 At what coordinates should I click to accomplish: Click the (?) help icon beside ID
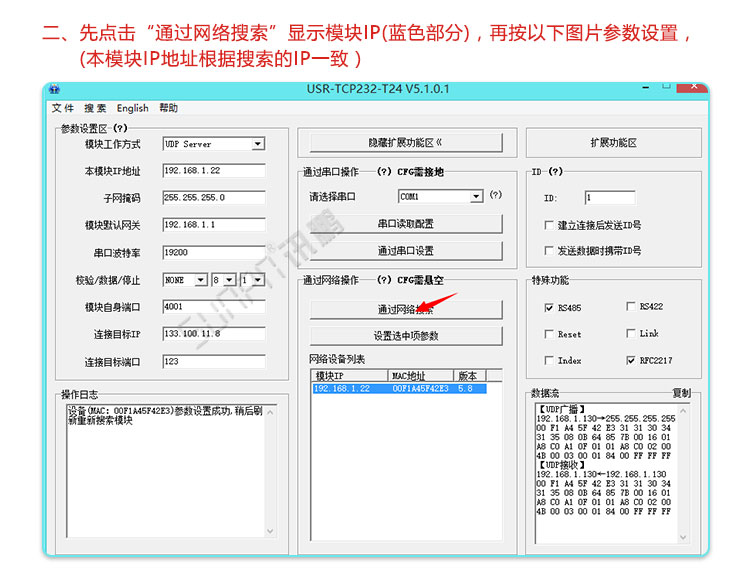tap(556, 171)
